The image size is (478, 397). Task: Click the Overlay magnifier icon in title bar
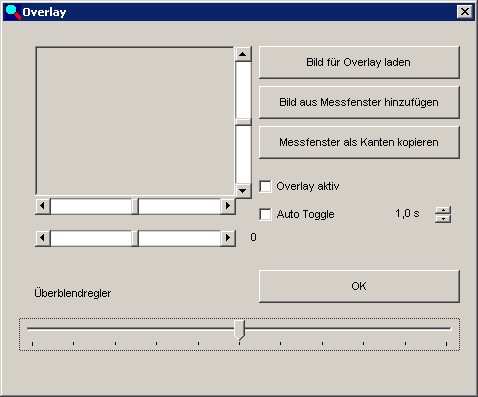(13, 12)
